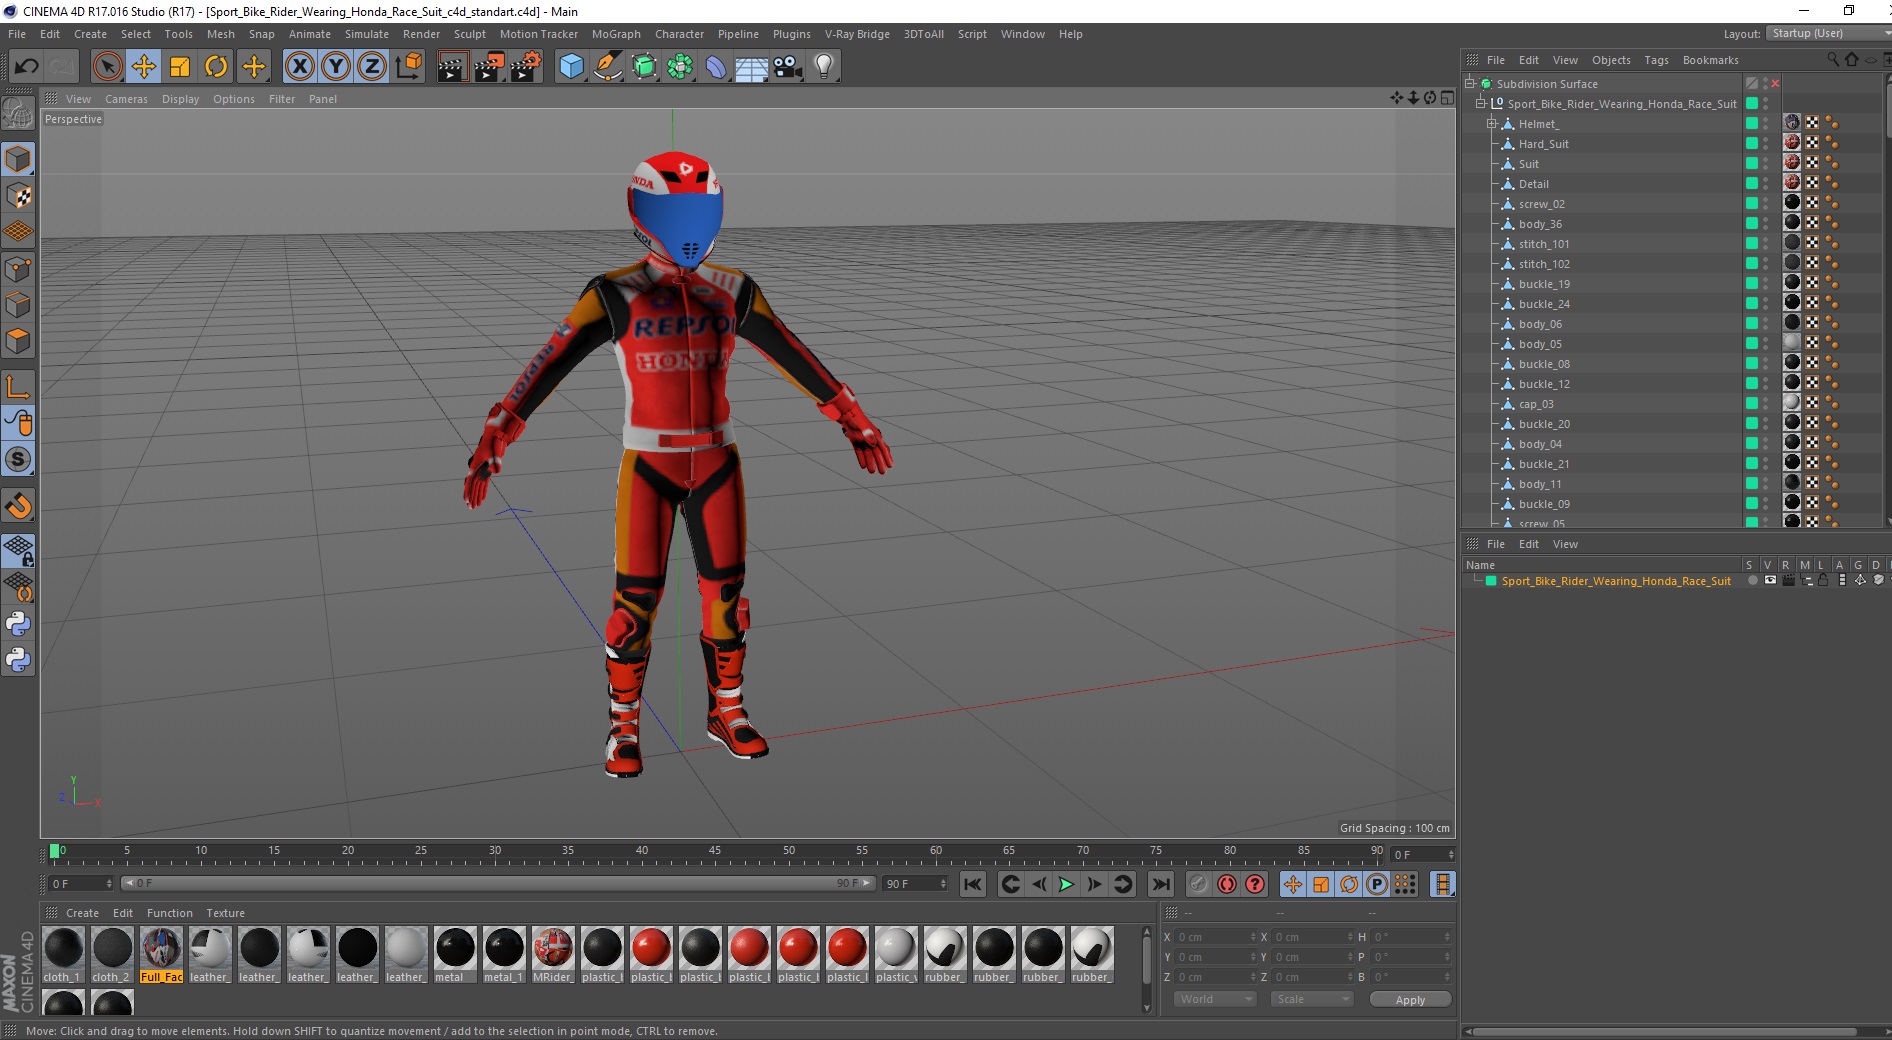The image size is (1892, 1040).
Task: Go to start of animation
Action: 972,884
